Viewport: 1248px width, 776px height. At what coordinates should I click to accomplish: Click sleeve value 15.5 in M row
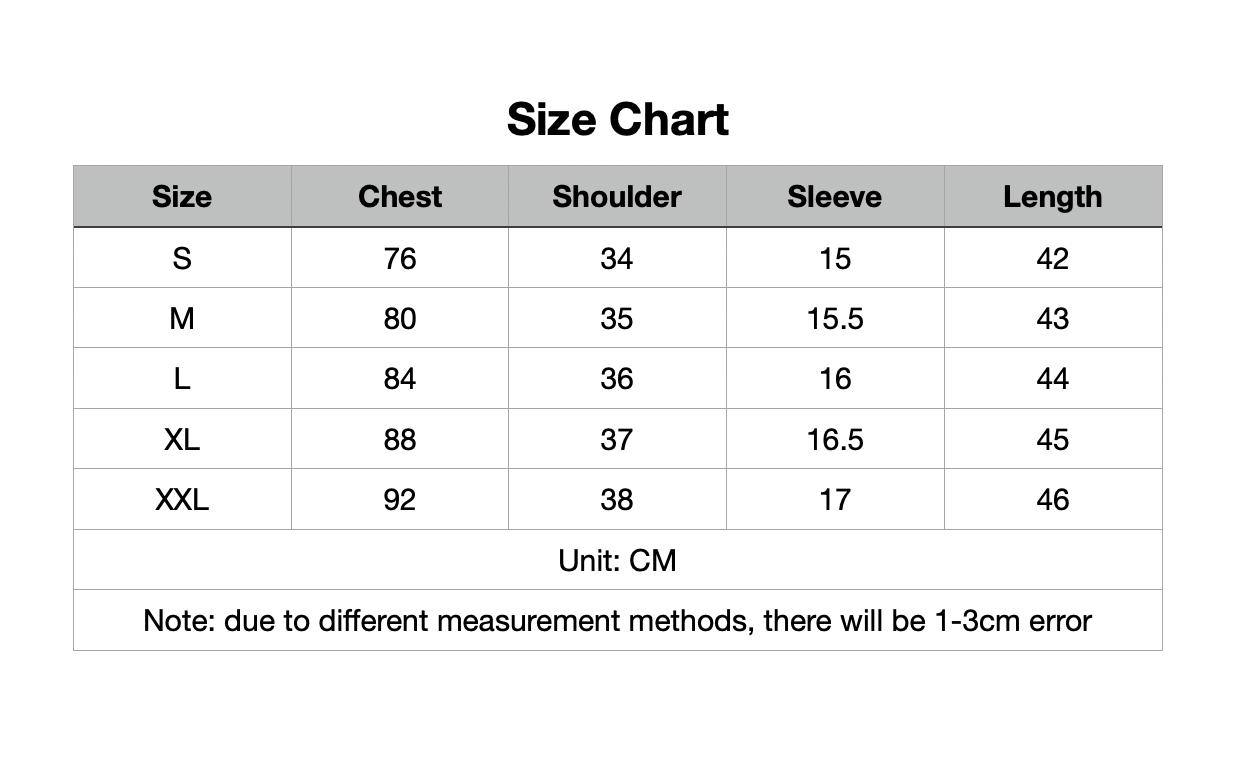click(x=834, y=319)
